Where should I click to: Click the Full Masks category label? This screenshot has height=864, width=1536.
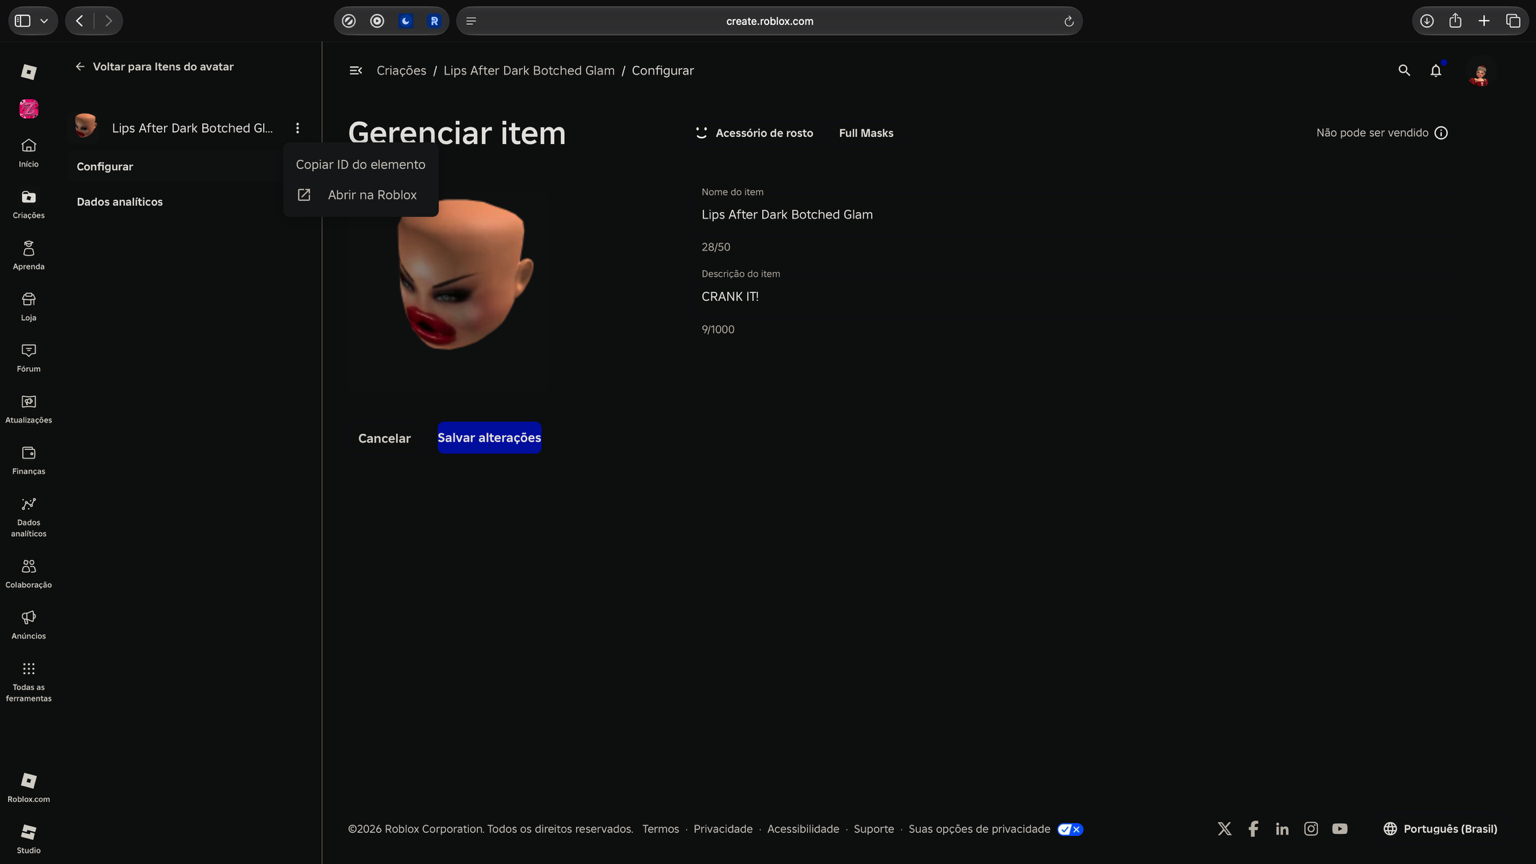click(x=866, y=133)
